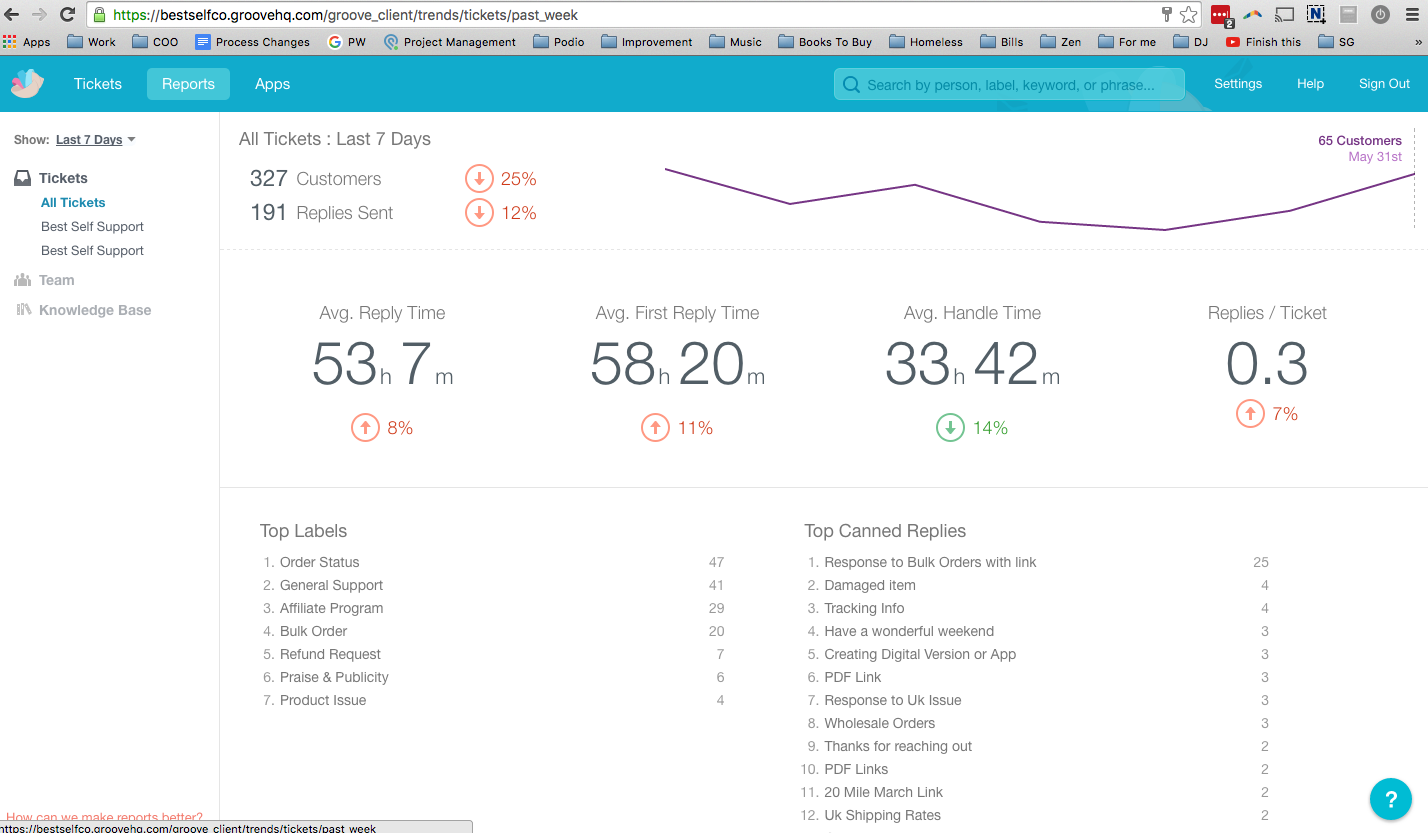Click the bookmark star in the address bar

point(1188,15)
